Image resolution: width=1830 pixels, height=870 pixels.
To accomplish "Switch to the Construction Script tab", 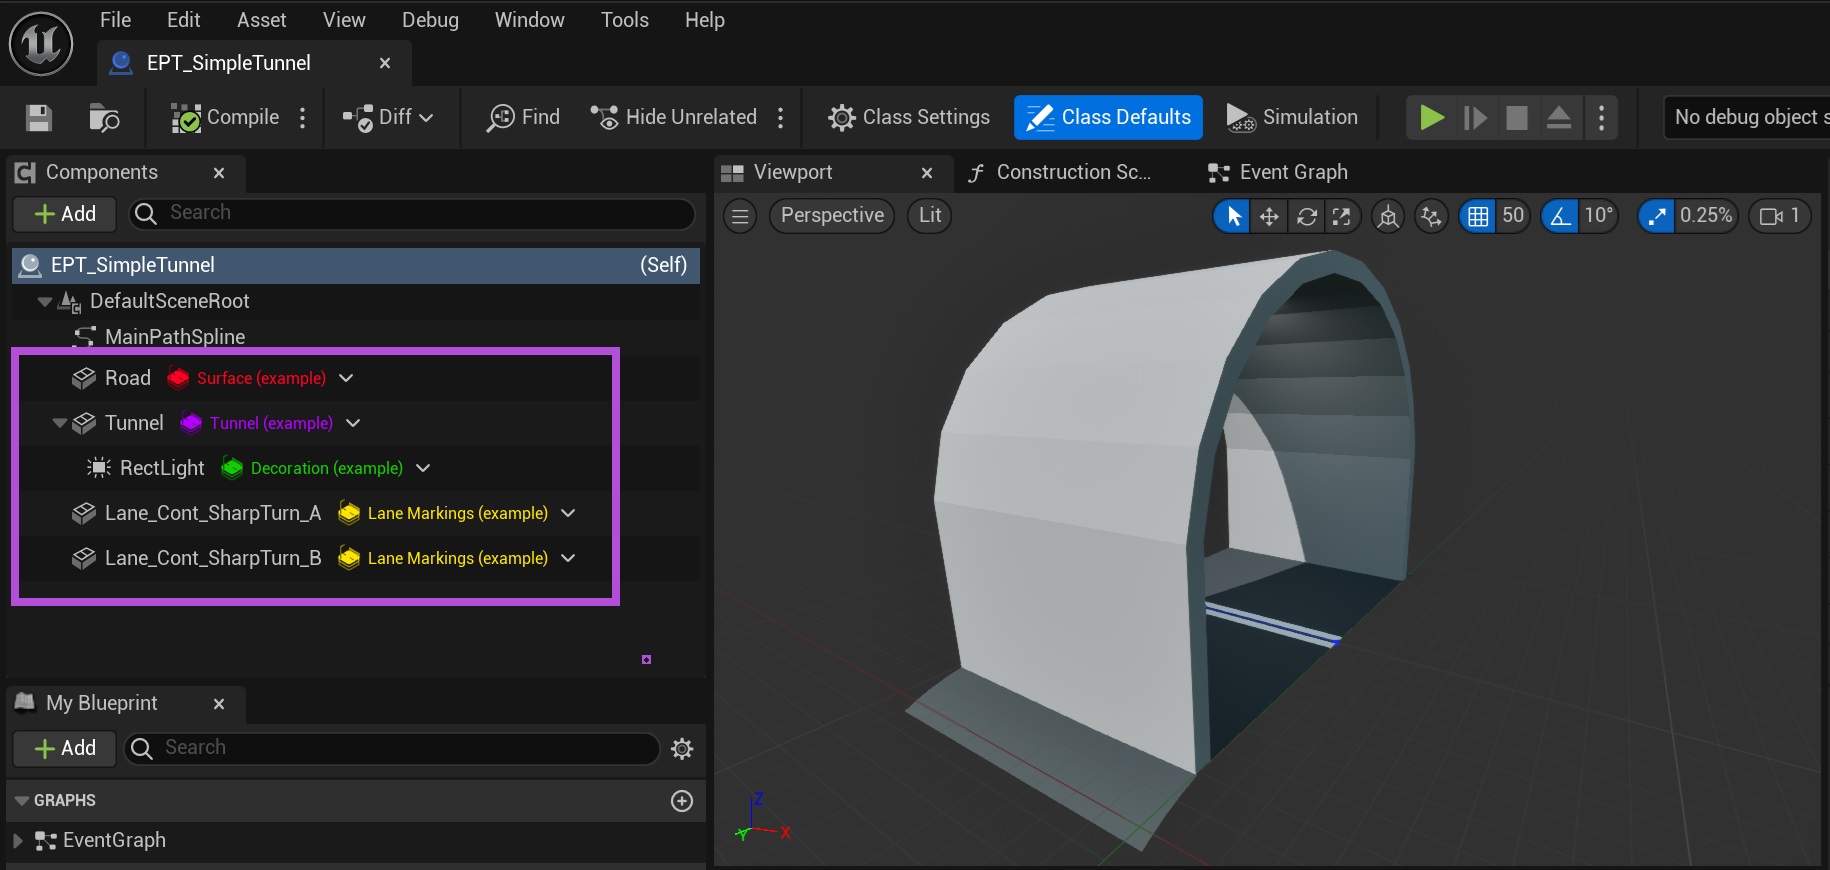I will pos(1060,172).
